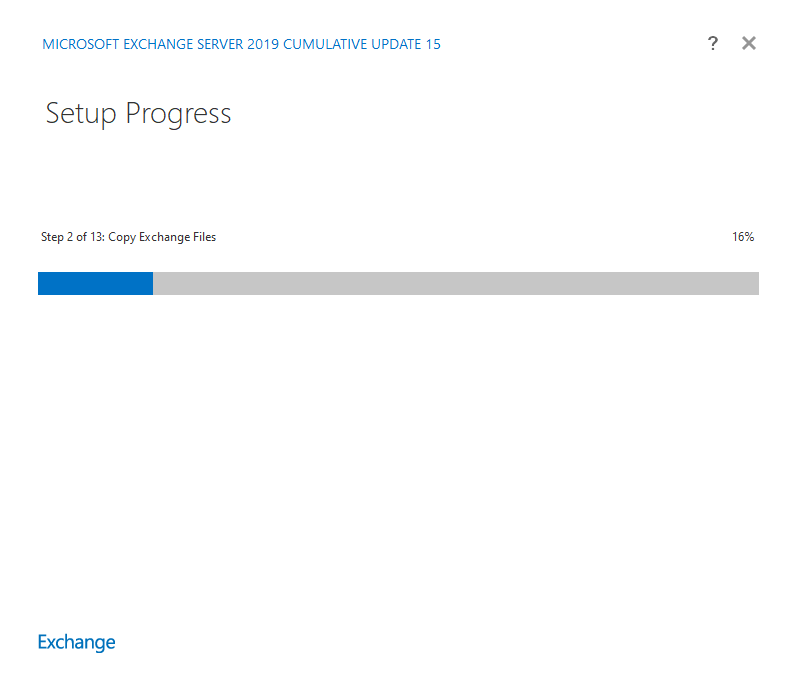Click the Setup Progress heading
Image resolution: width=791 pixels, height=686 pixels.
(x=138, y=113)
